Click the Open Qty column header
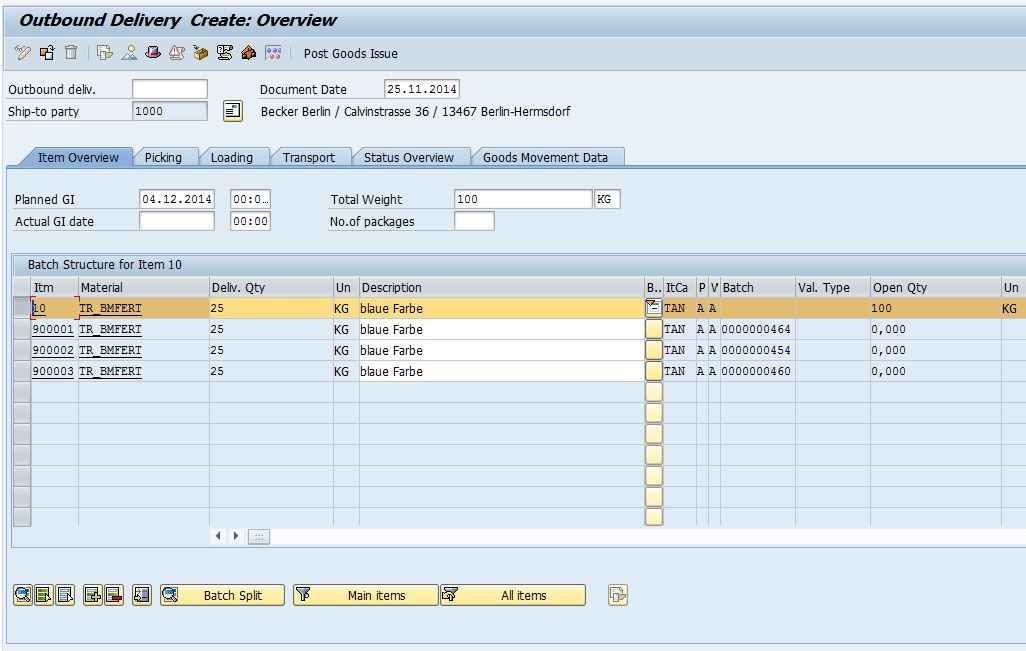This screenshot has width=1026, height=651. (x=936, y=287)
